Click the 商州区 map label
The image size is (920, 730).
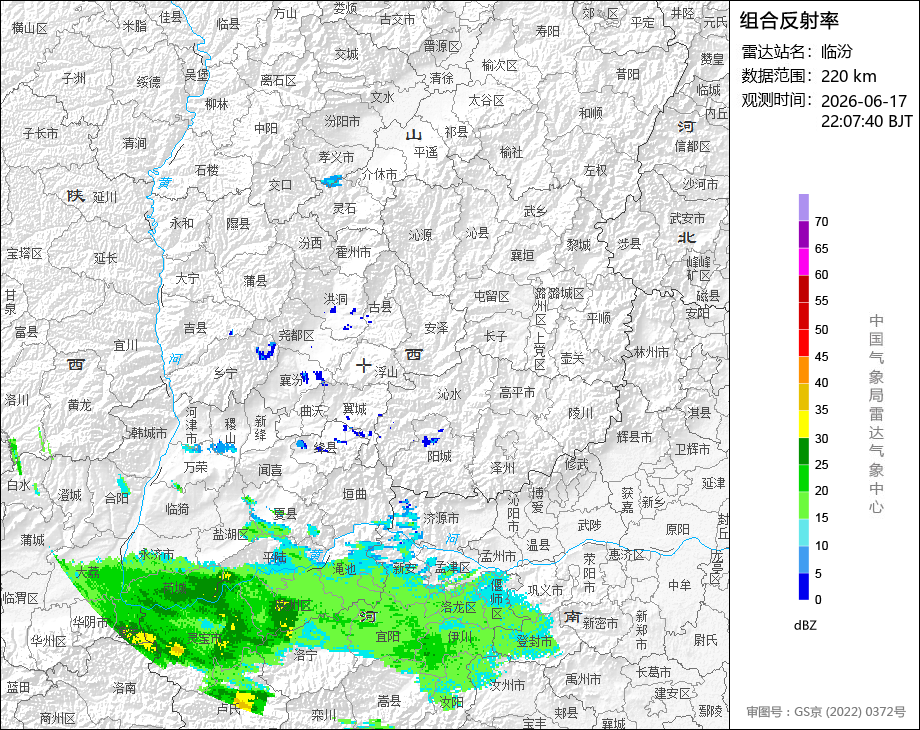58,718
